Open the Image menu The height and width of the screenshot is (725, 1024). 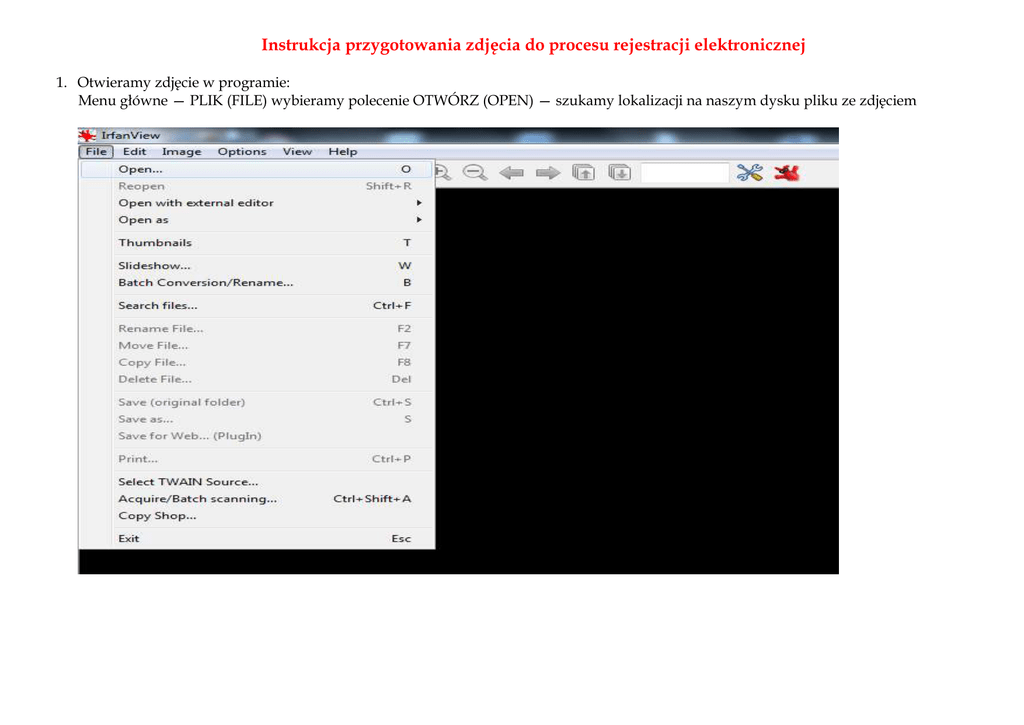[x=181, y=152]
